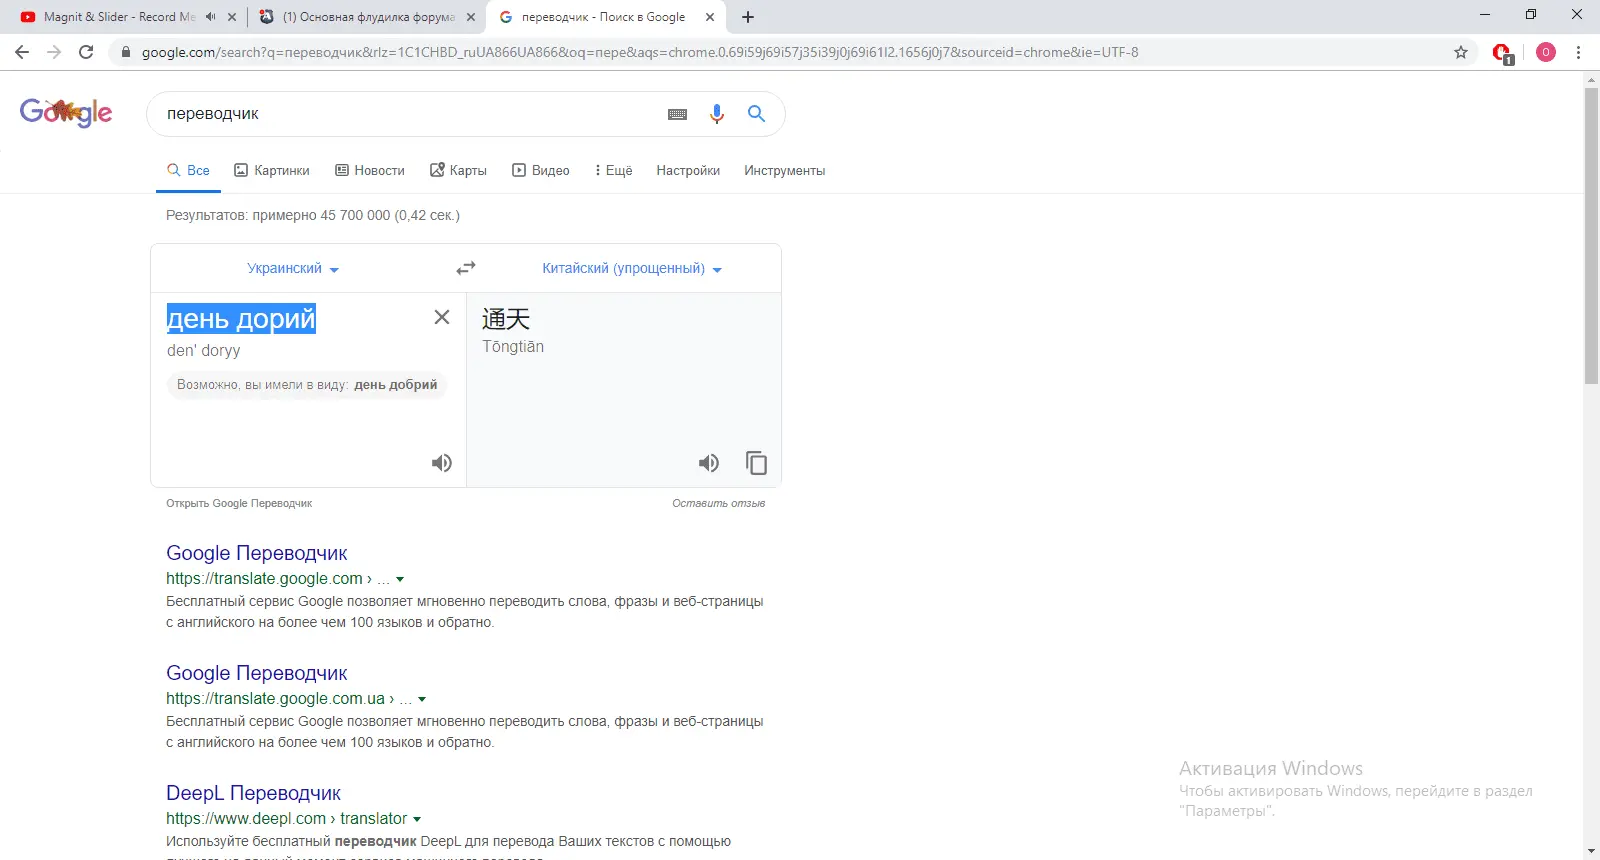This screenshot has height=860, width=1600.
Task: Open DeepL Переводчик result
Action: coord(254,793)
